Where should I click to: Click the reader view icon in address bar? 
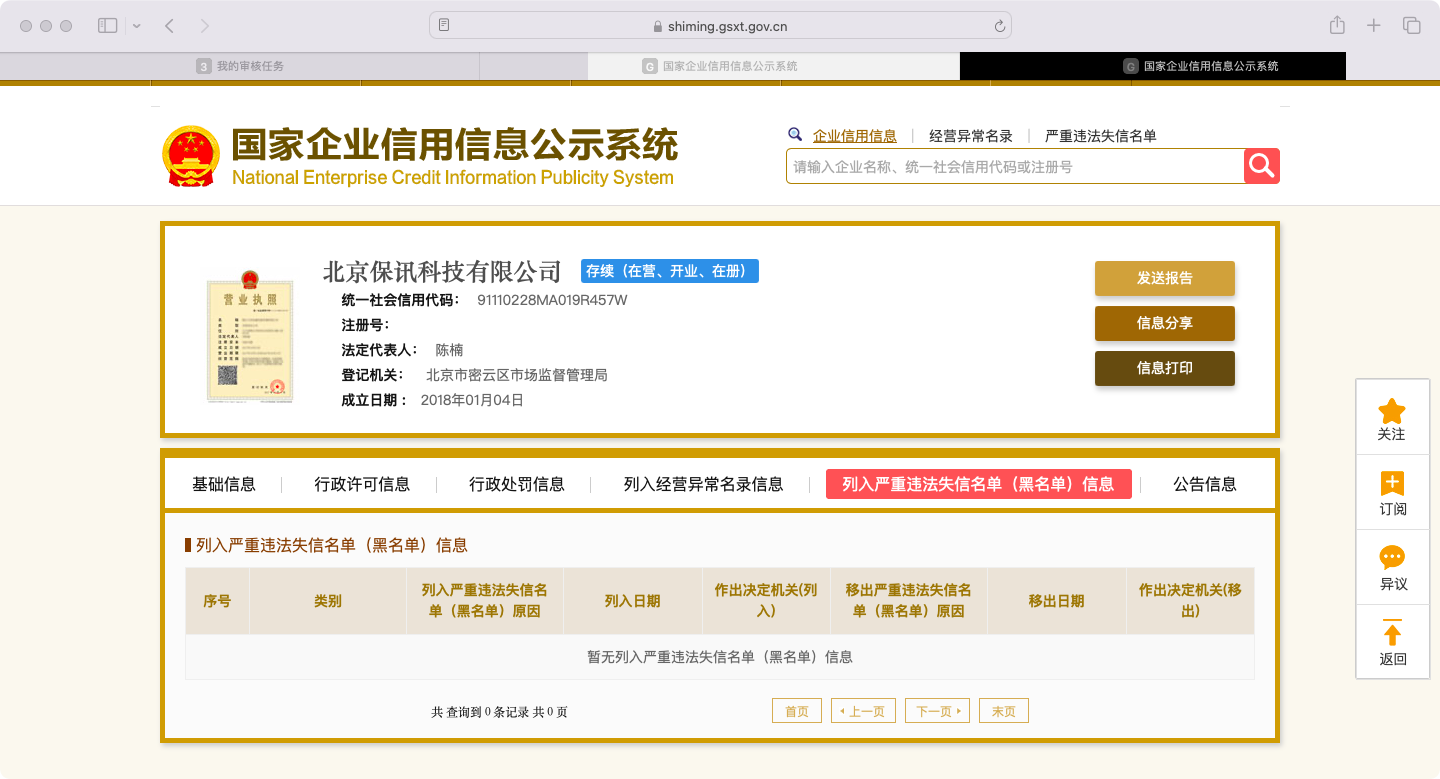click(444, 26)
